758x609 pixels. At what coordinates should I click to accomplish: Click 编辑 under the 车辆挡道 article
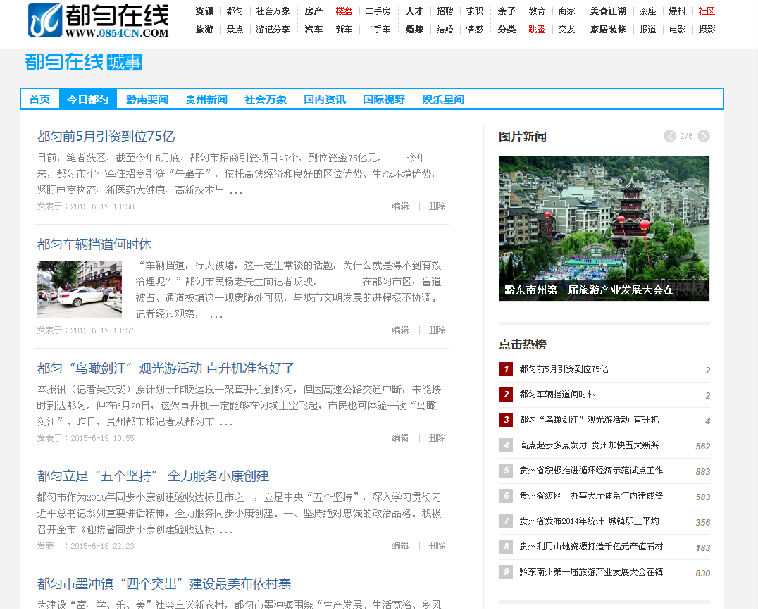coord(400,330)
